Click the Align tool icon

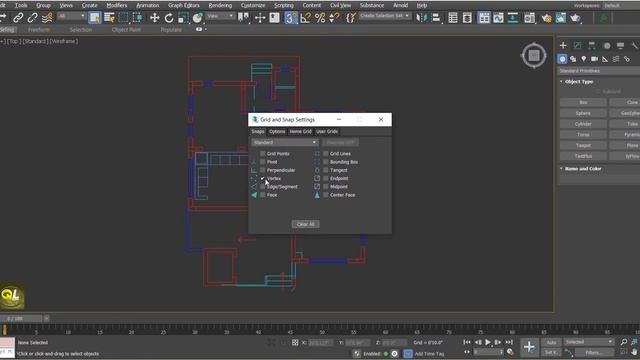pos(436,18)
